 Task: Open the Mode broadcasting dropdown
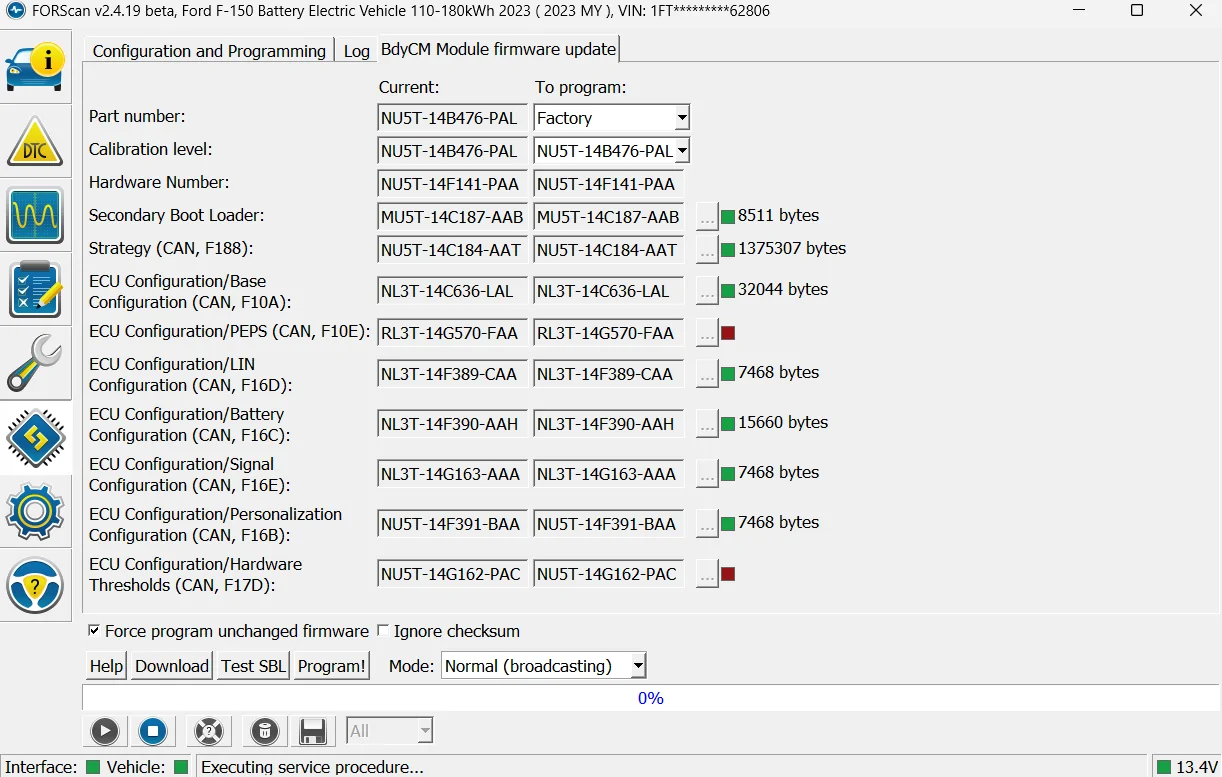(x=637, y=664)
